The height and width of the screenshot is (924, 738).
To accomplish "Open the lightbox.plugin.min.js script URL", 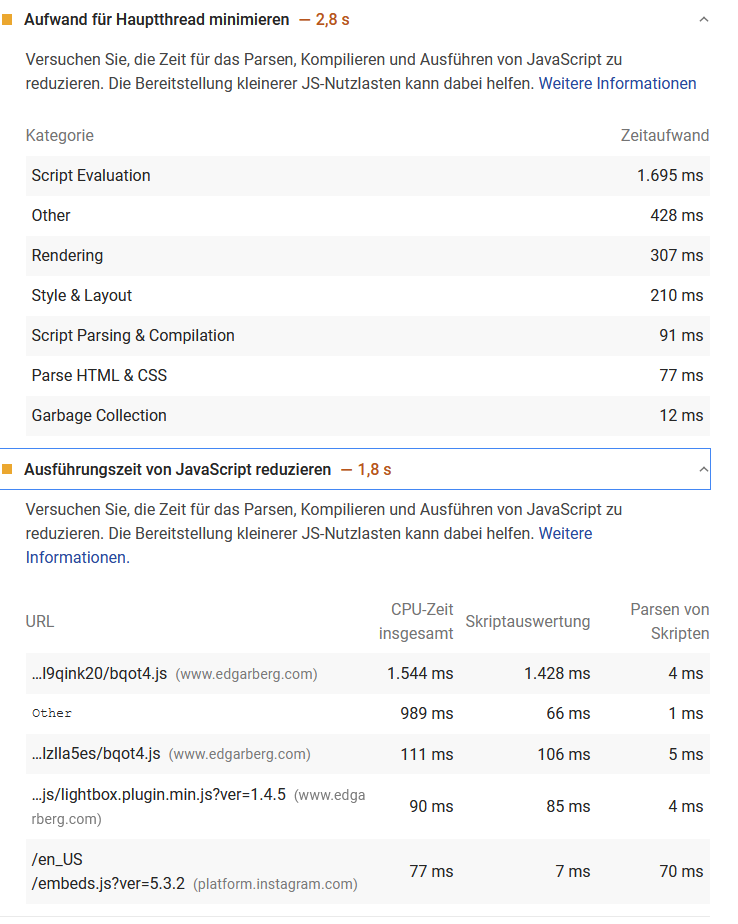I will [x=159, y=795].
